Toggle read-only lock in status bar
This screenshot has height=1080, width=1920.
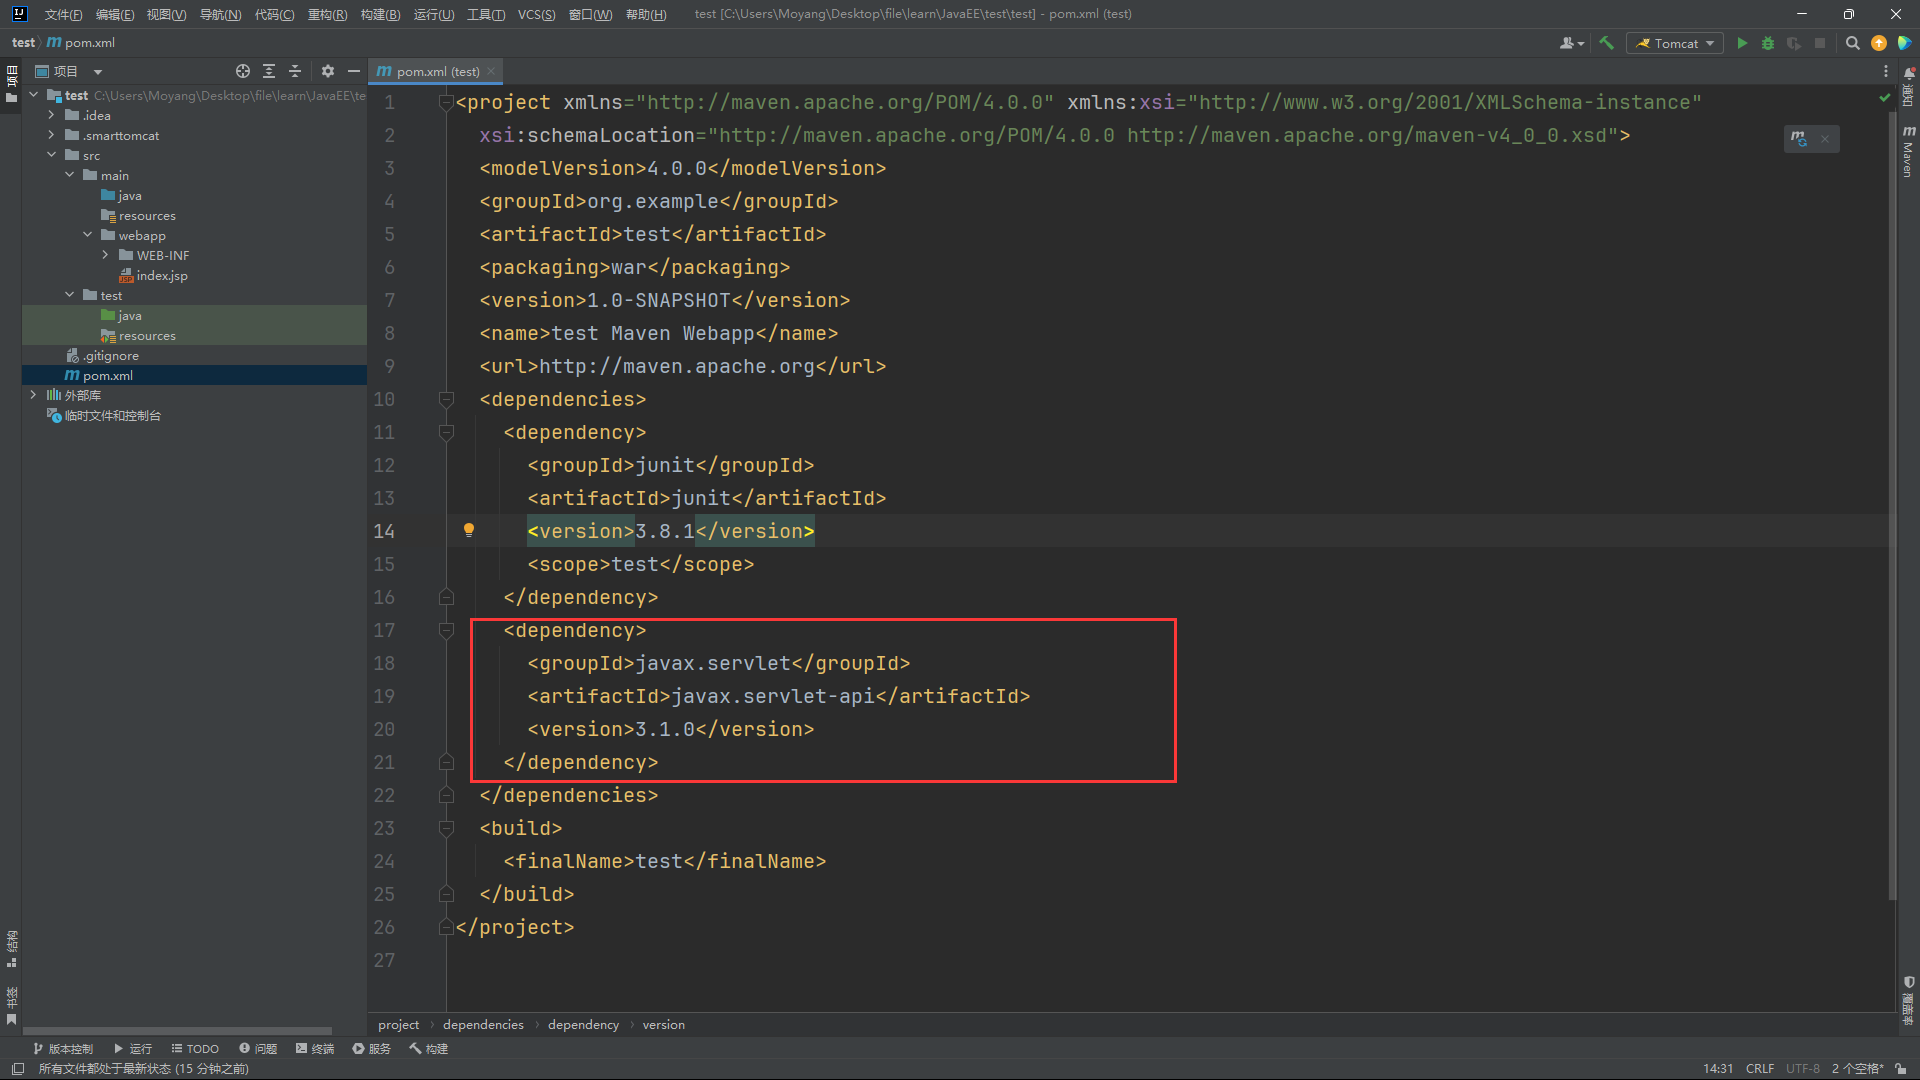coord(1901,1069)
